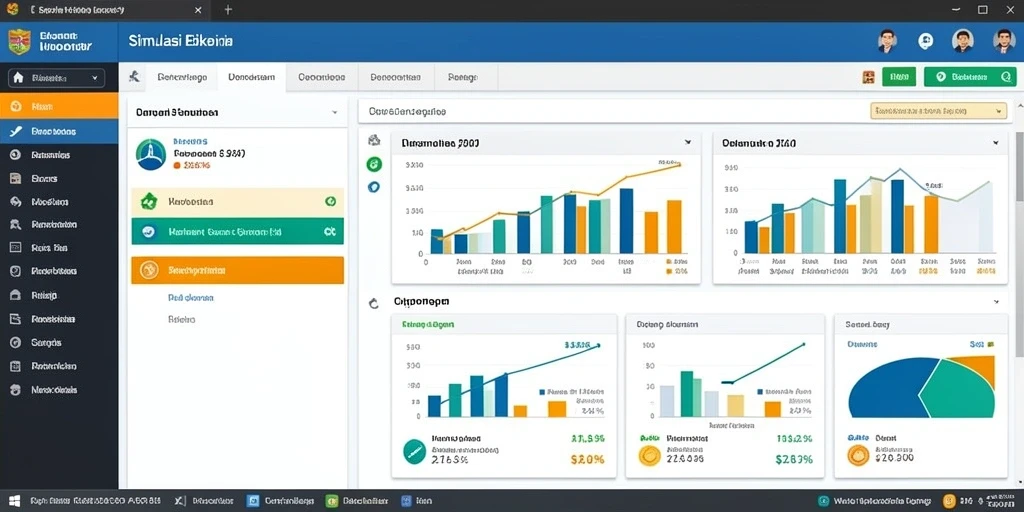The height and width of the screenshot is (512, 1024).
Task: Click the small green button beside the orange icon
Action: (x=899, y=77)
